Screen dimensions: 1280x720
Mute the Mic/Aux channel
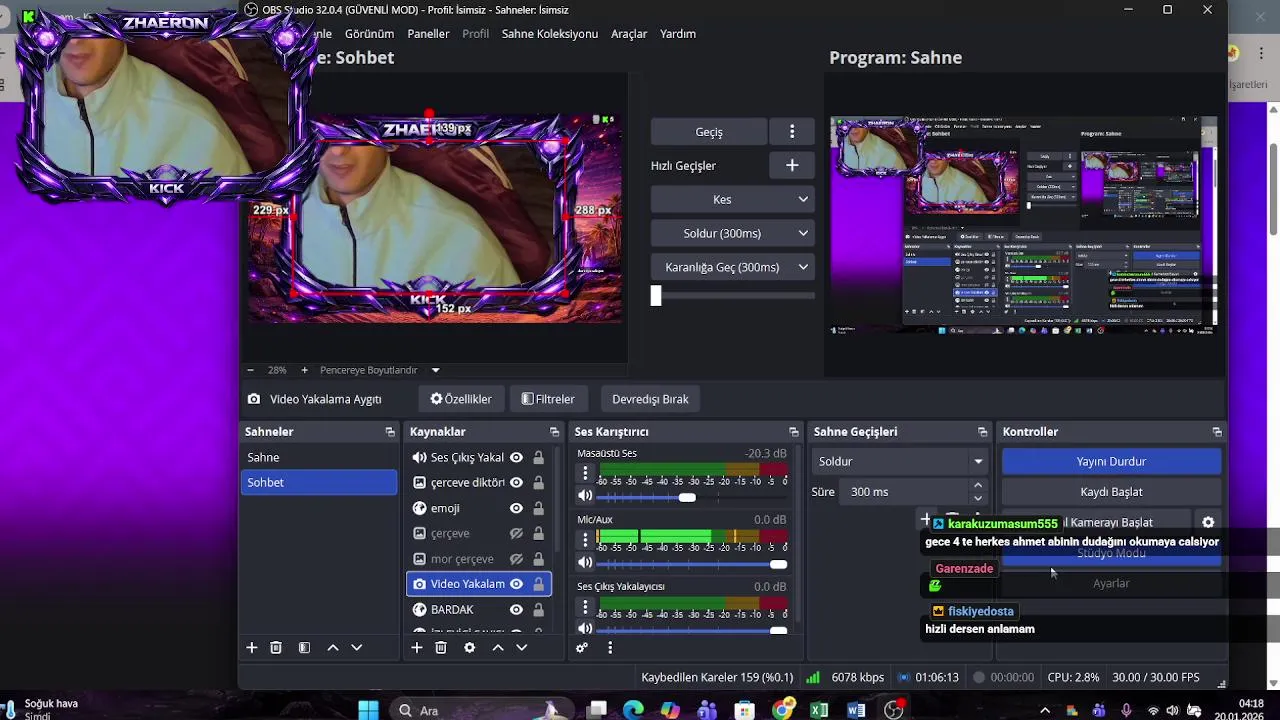(586, 563)
